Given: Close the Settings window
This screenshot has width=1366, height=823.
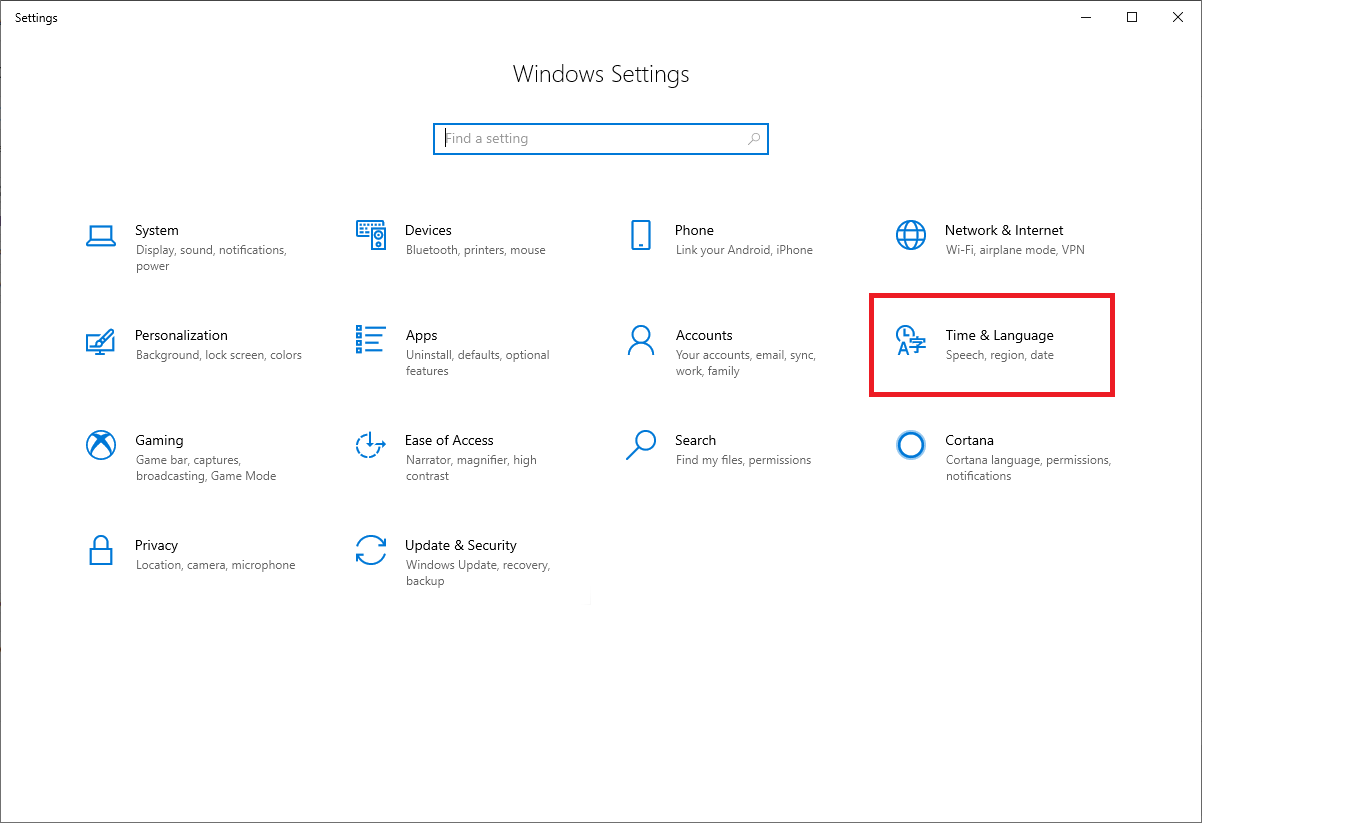Looking at the screenshot, I should (x=1178, y=17).
